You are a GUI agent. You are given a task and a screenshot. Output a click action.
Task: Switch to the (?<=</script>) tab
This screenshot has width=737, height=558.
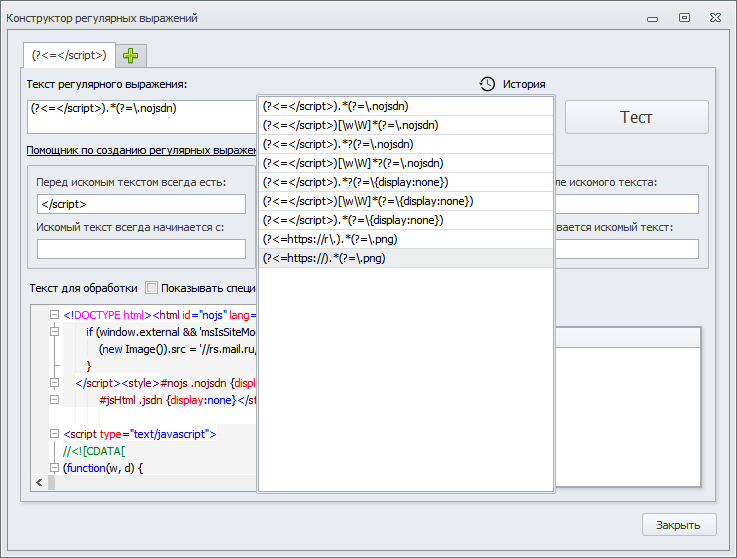69,54
